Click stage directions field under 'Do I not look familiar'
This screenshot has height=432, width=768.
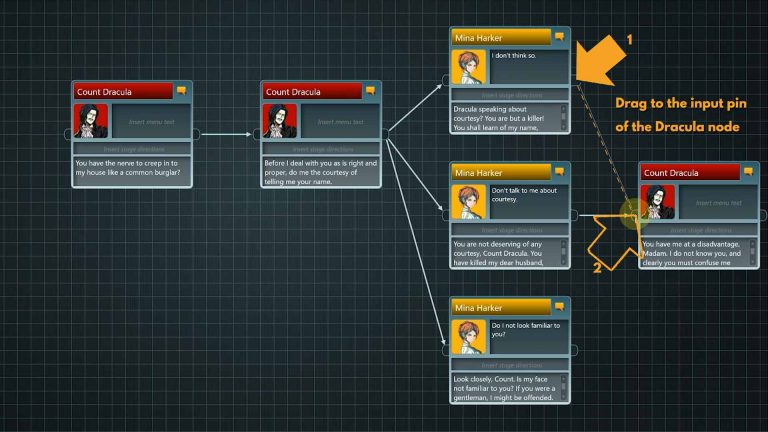coord(510,365)
